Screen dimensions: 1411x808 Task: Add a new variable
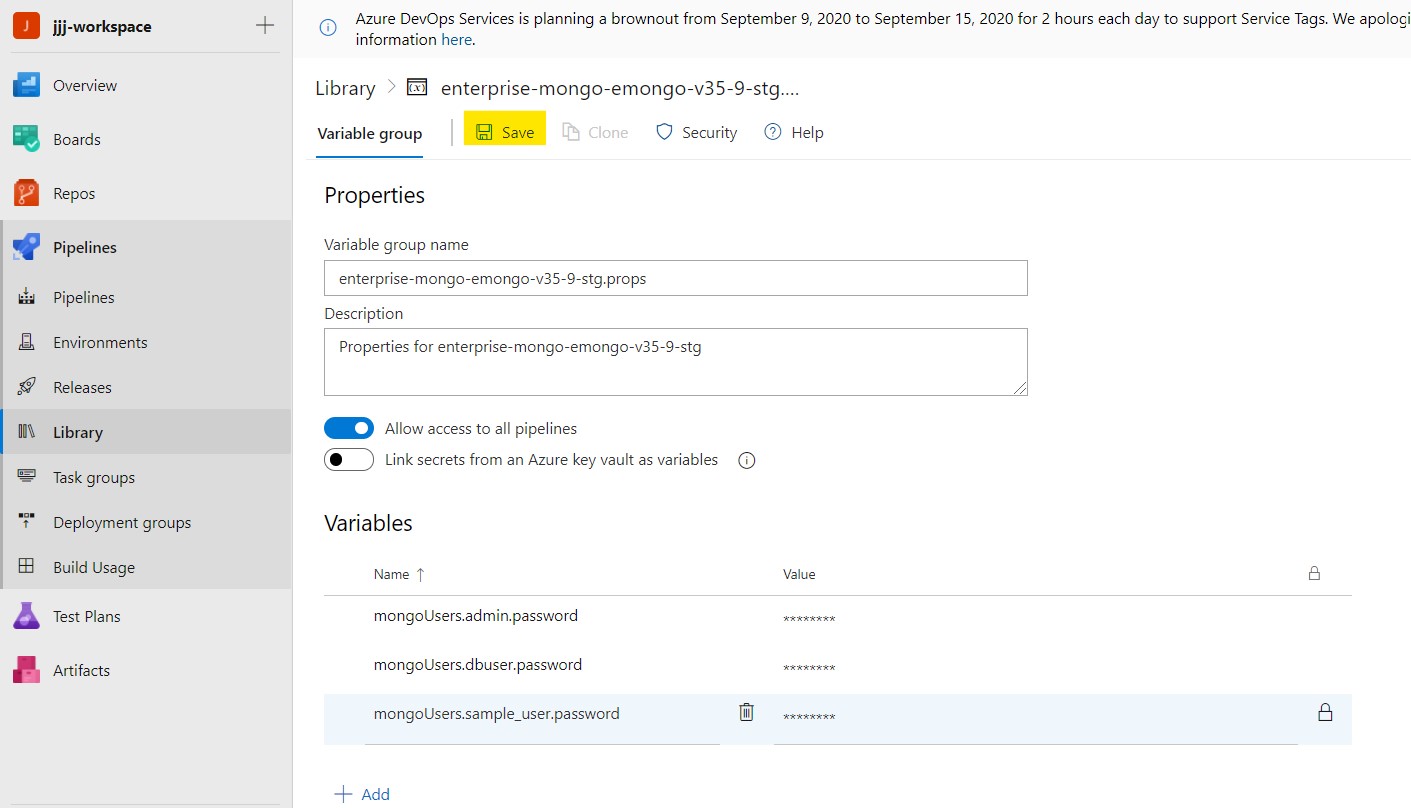362,794
